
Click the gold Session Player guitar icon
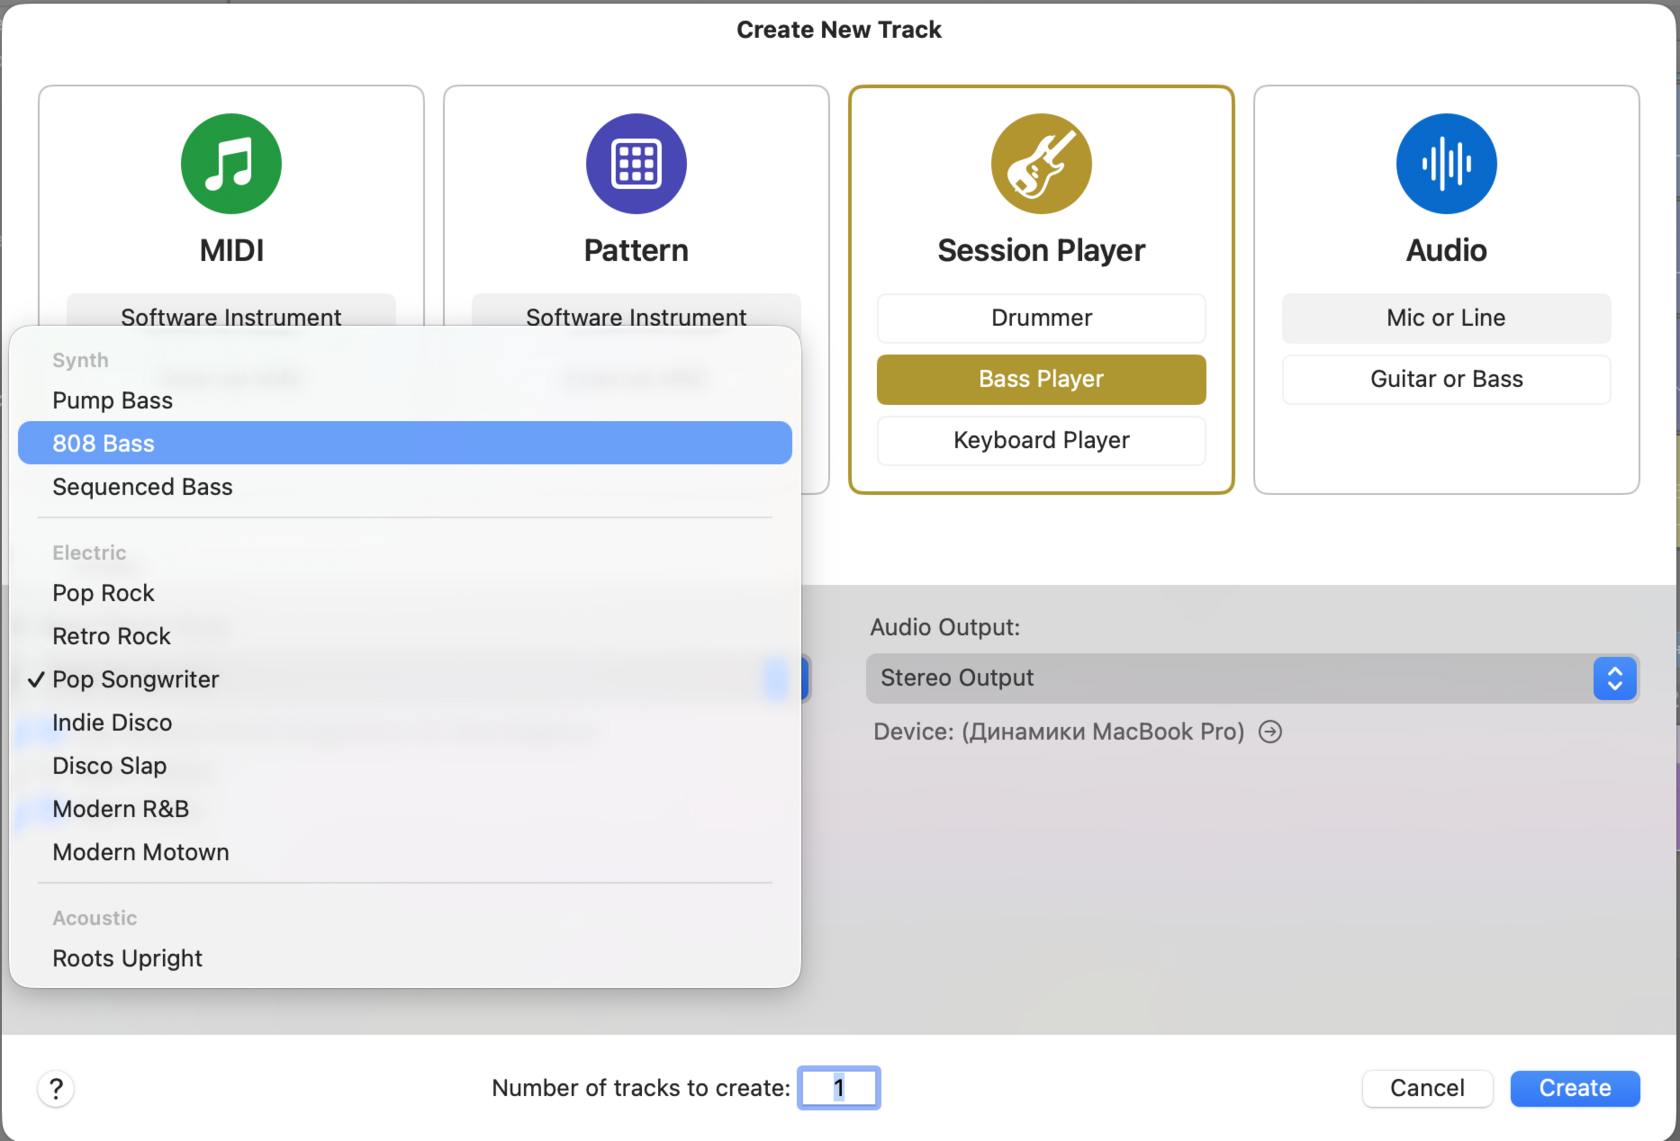click(1041, 164)
